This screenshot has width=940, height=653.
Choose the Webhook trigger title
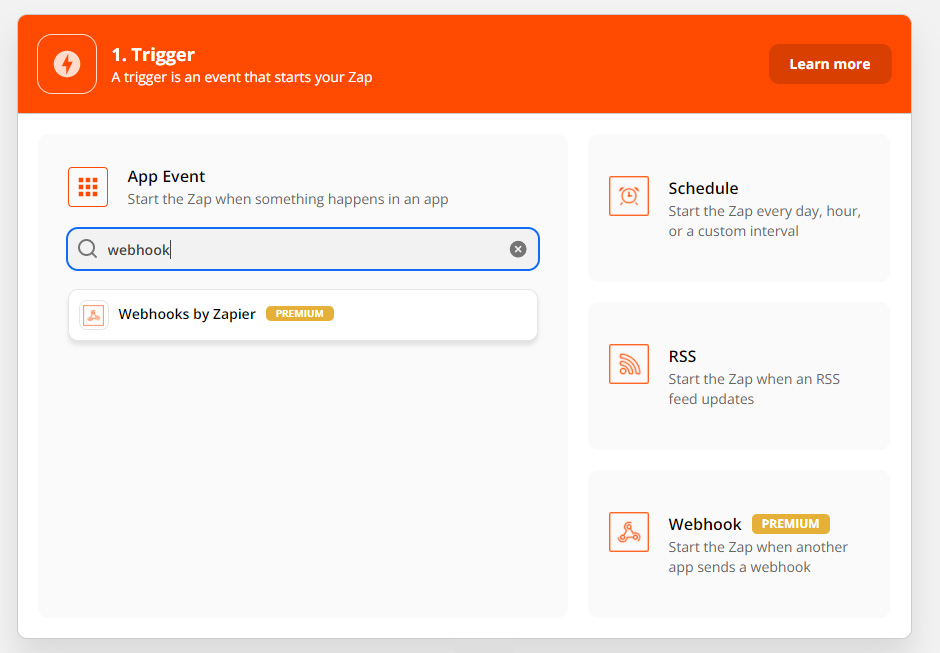tap(705, 524)
